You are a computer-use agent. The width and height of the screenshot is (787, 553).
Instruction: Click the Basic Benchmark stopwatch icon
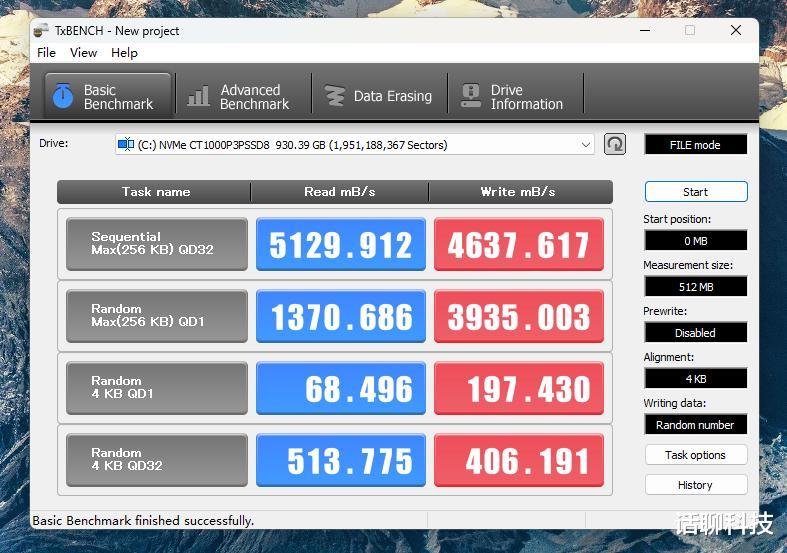pyautogui.click(x=63, y=96)
